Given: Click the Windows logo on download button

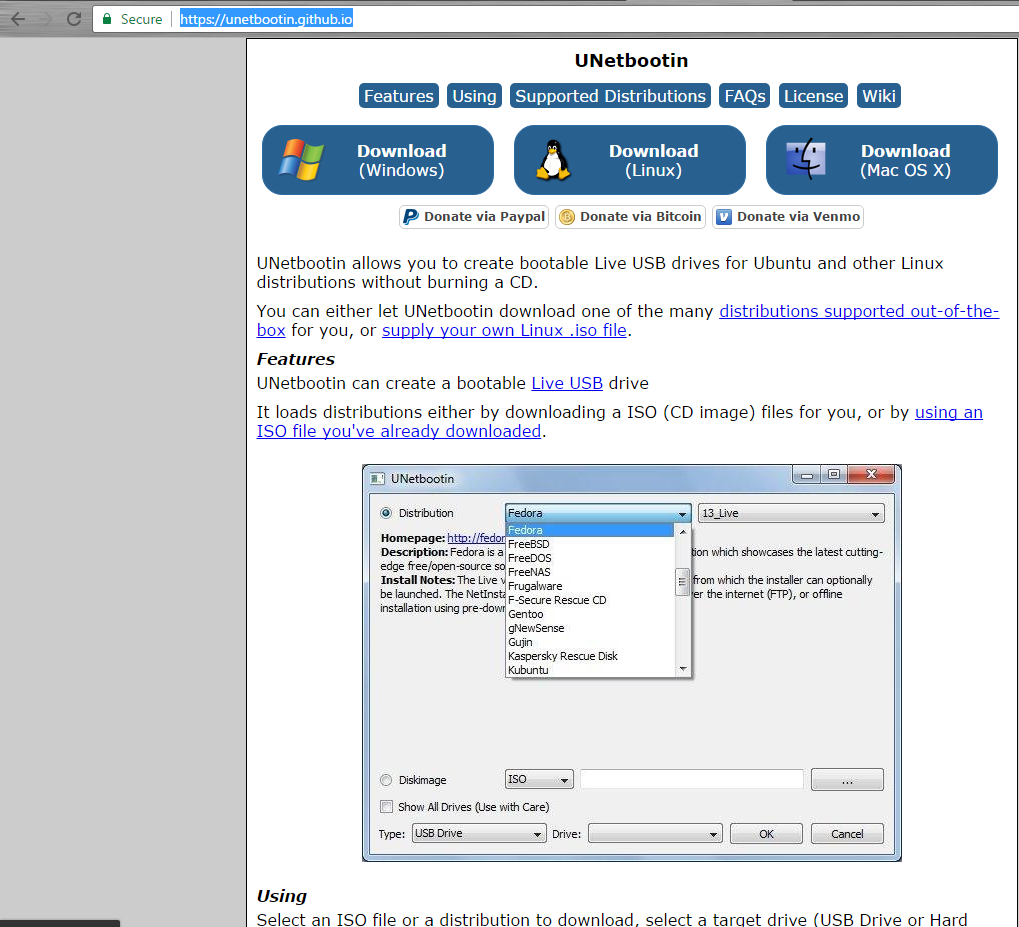Looking at the screenshot, I should (301, 160).
